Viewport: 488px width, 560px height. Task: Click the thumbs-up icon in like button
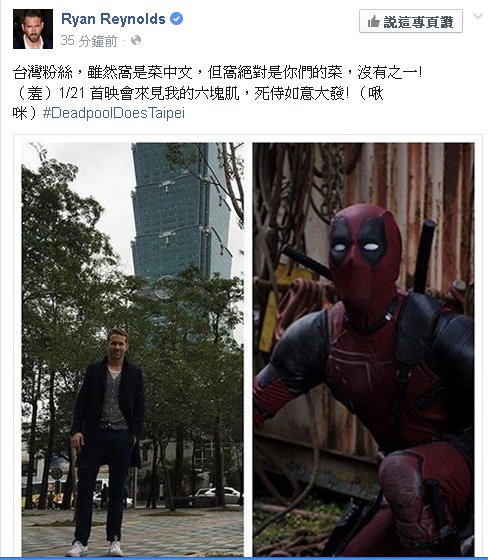[373, 21]
